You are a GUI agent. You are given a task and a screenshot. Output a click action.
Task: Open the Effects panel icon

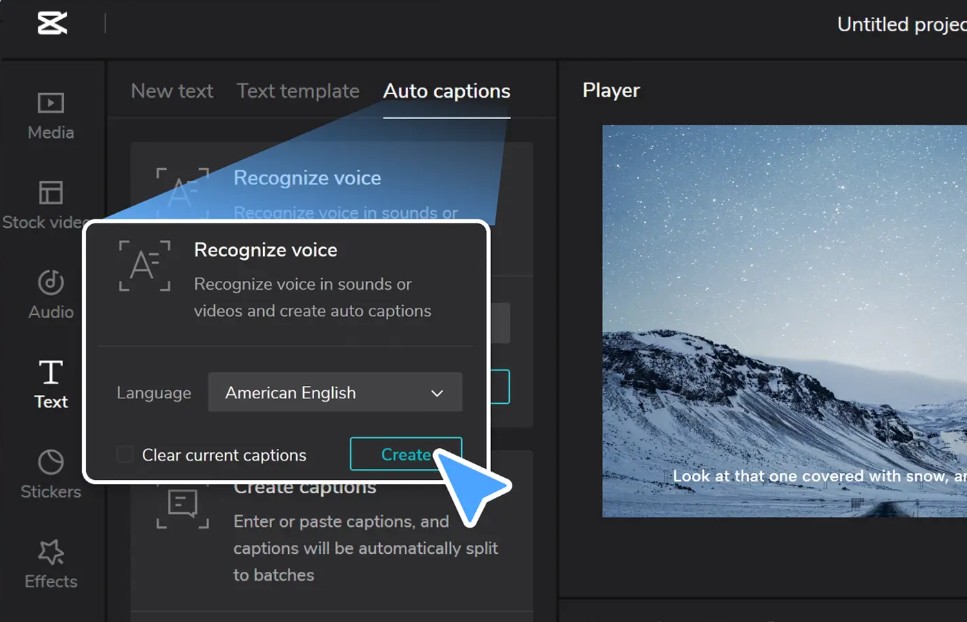pos(51,552)
